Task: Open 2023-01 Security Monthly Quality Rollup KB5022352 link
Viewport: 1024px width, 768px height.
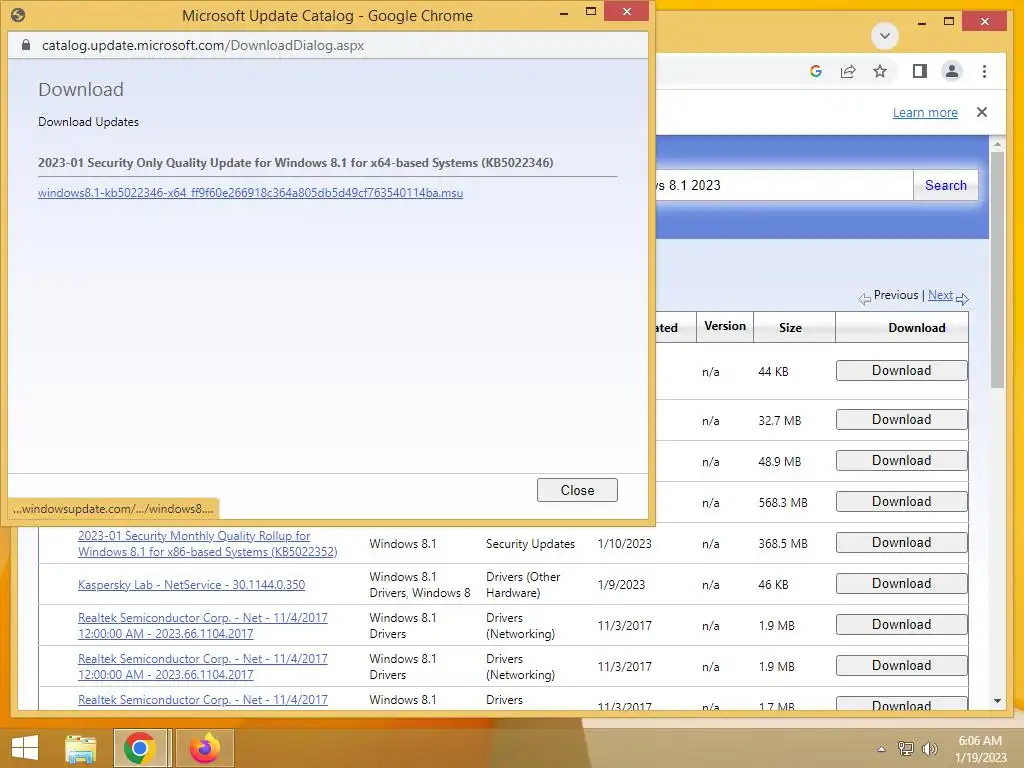Action: point(208,543)
